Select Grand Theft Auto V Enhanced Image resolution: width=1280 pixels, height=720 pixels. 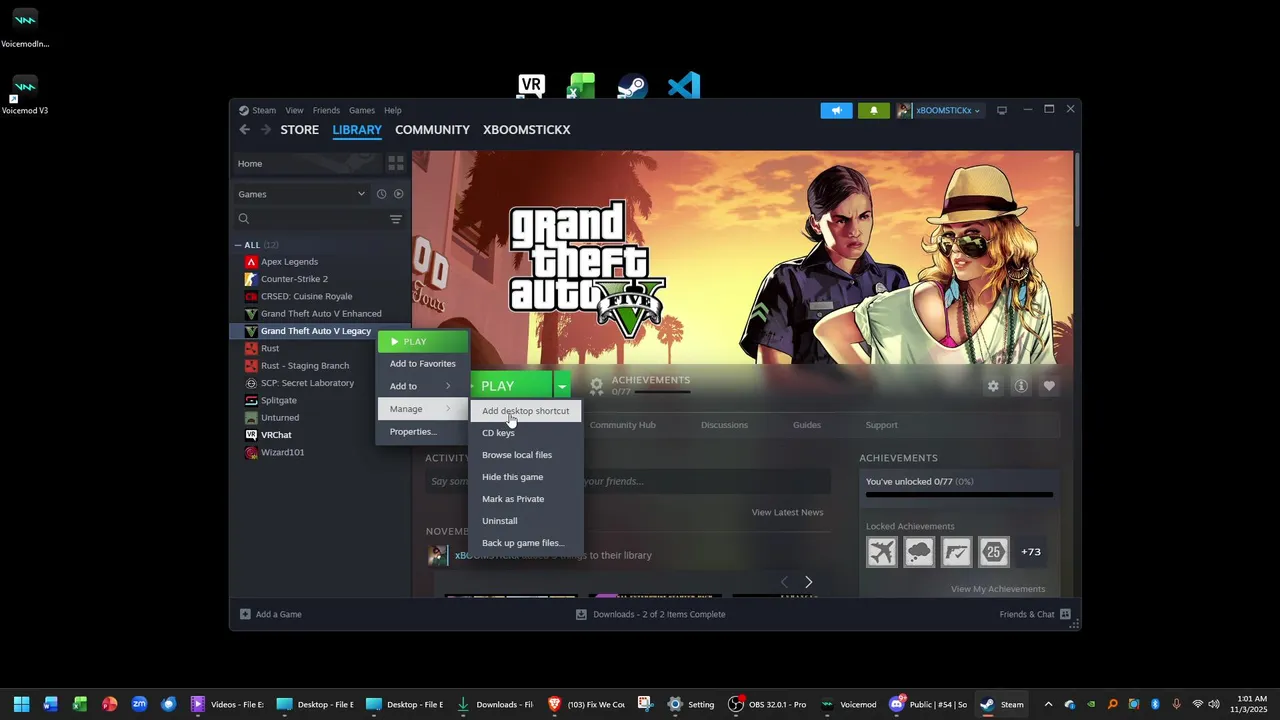pyautogui.click(x=321, y=314)
